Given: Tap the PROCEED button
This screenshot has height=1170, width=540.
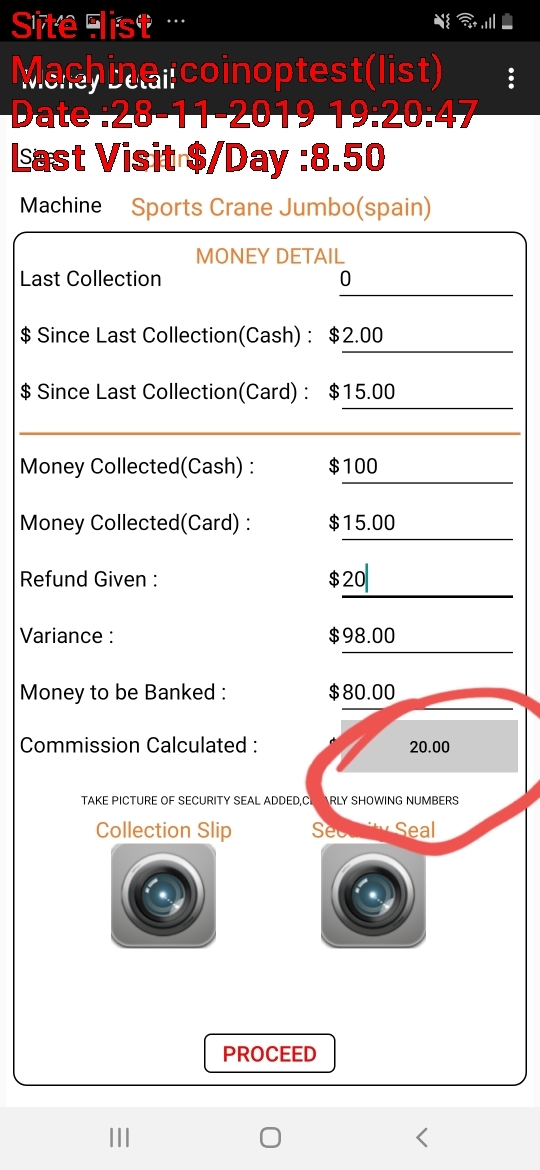Looking at the screenshot, I should coord(269,1054).
